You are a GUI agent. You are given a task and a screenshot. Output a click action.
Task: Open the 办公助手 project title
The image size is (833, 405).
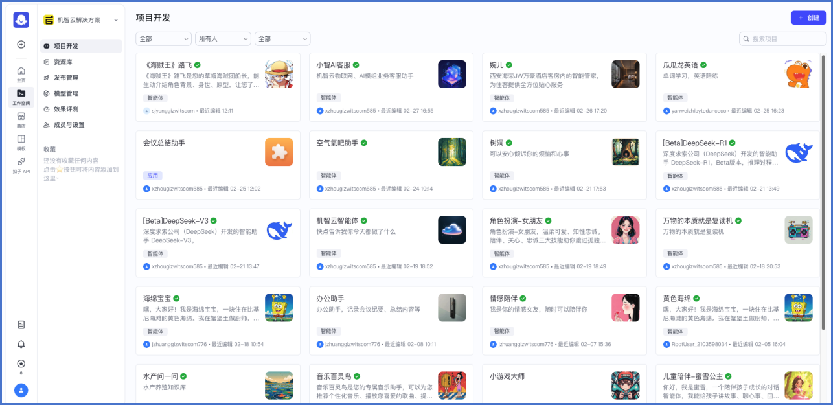pos(330,299)
